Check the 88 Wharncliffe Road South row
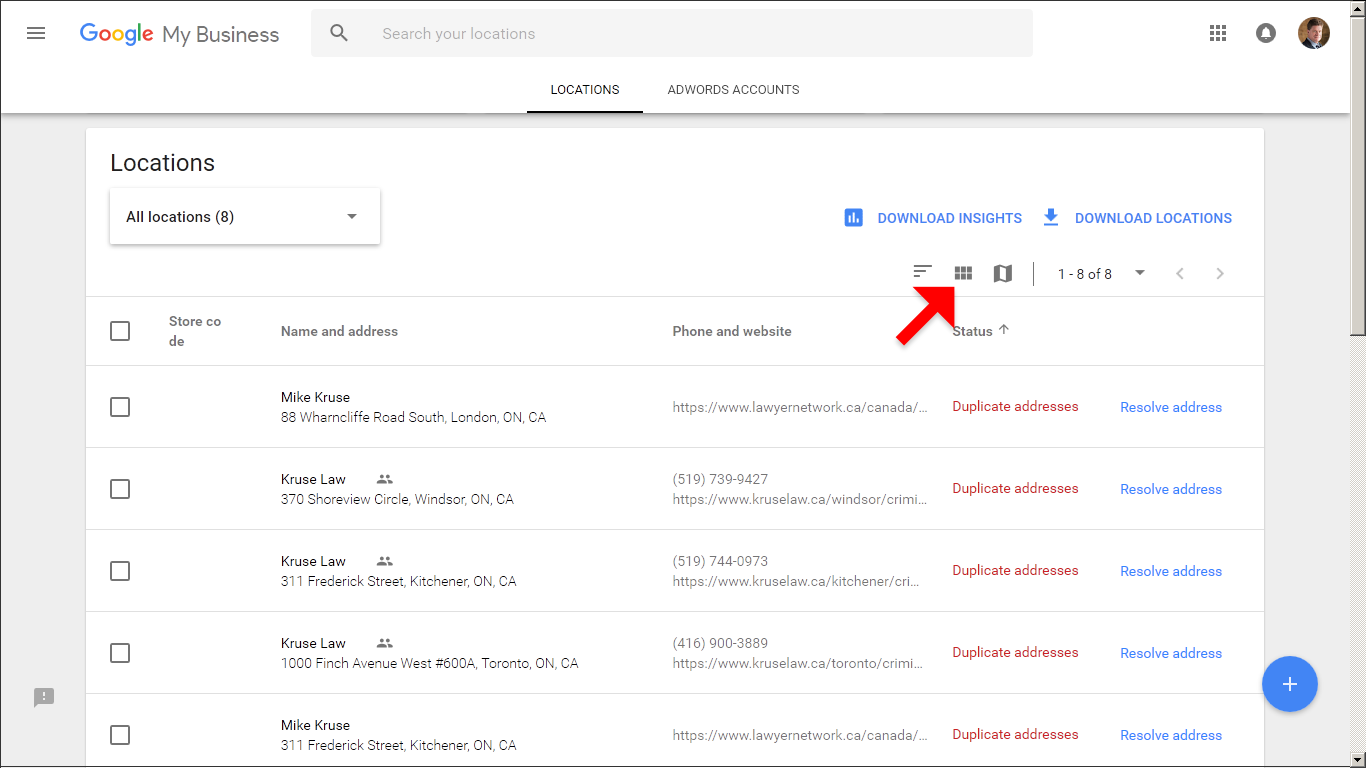 [120, 407]
